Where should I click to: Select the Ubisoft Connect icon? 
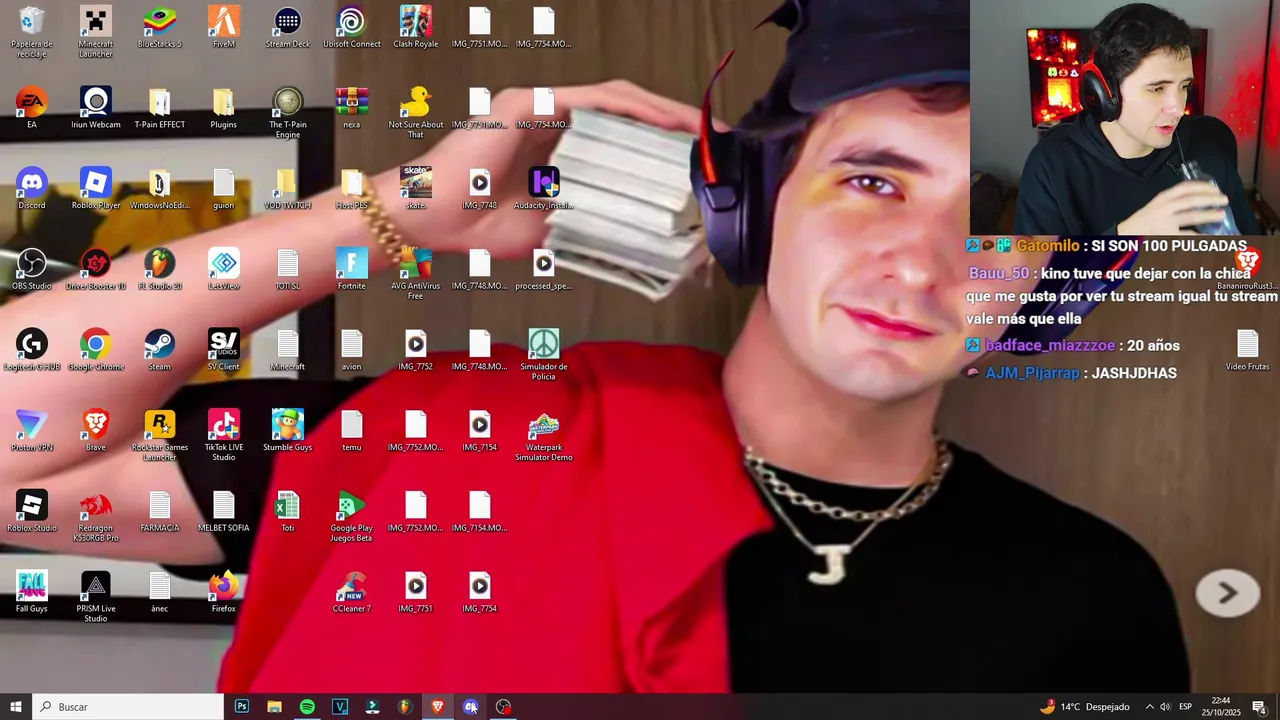click(x=352, y=28)
